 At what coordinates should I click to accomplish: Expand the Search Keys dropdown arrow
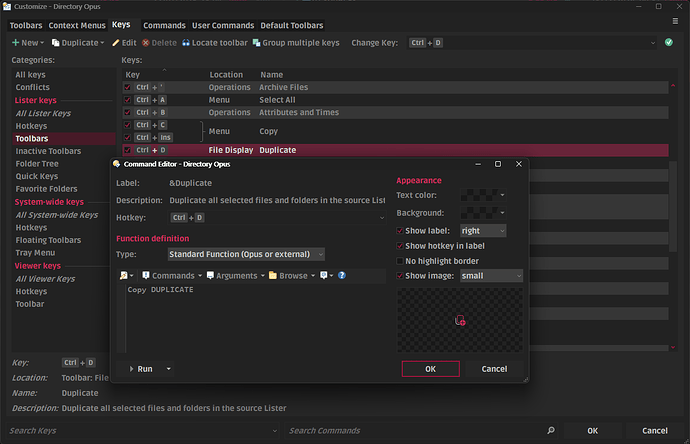[x=275, y=431]
